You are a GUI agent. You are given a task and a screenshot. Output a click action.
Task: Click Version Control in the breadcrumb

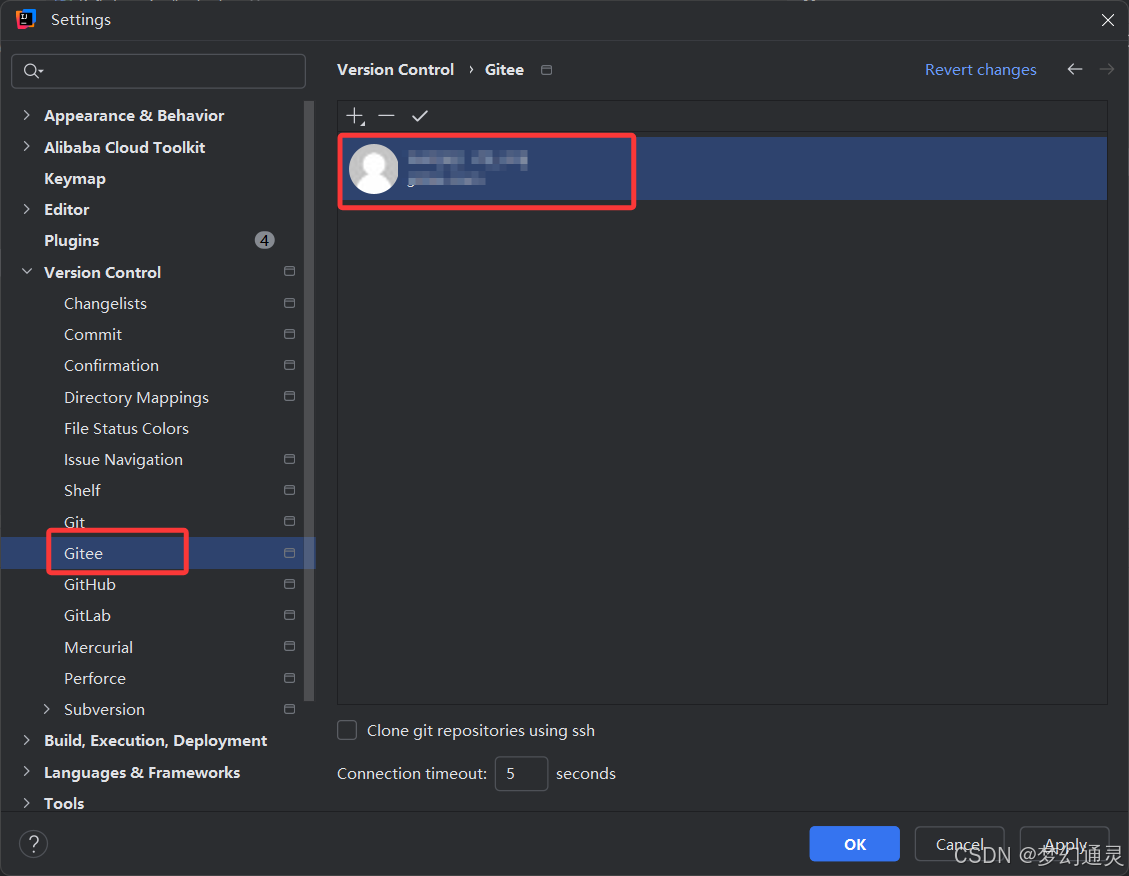pos(395,70)
